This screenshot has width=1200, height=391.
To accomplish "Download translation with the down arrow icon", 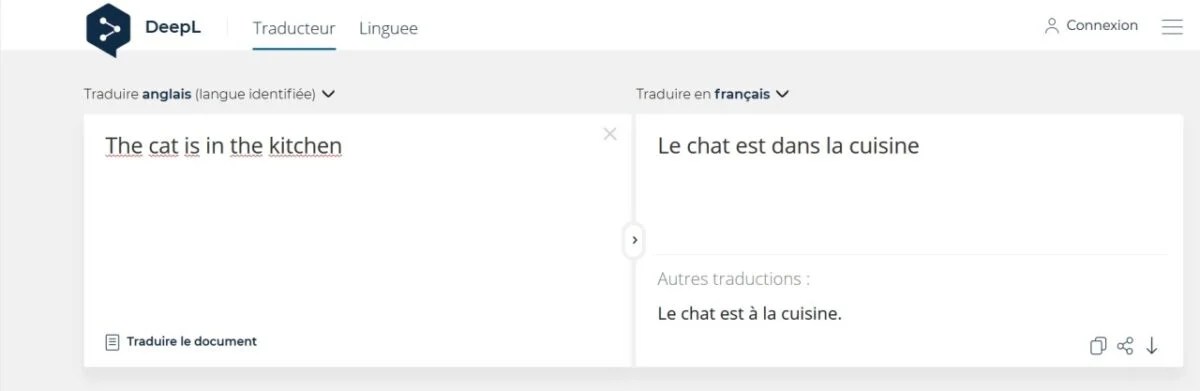I will [1152, 346].
